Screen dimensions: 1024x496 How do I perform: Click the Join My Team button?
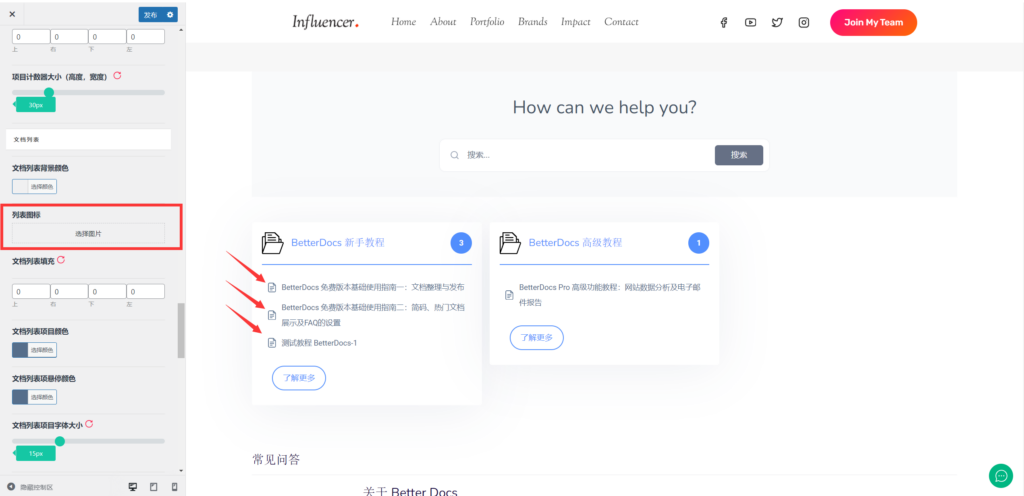[873, 22]
